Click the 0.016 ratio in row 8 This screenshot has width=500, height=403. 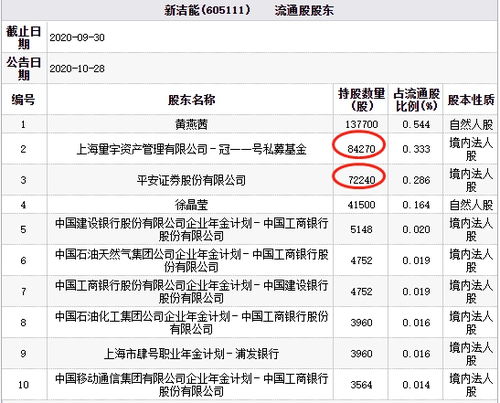(x=416, y=323)
